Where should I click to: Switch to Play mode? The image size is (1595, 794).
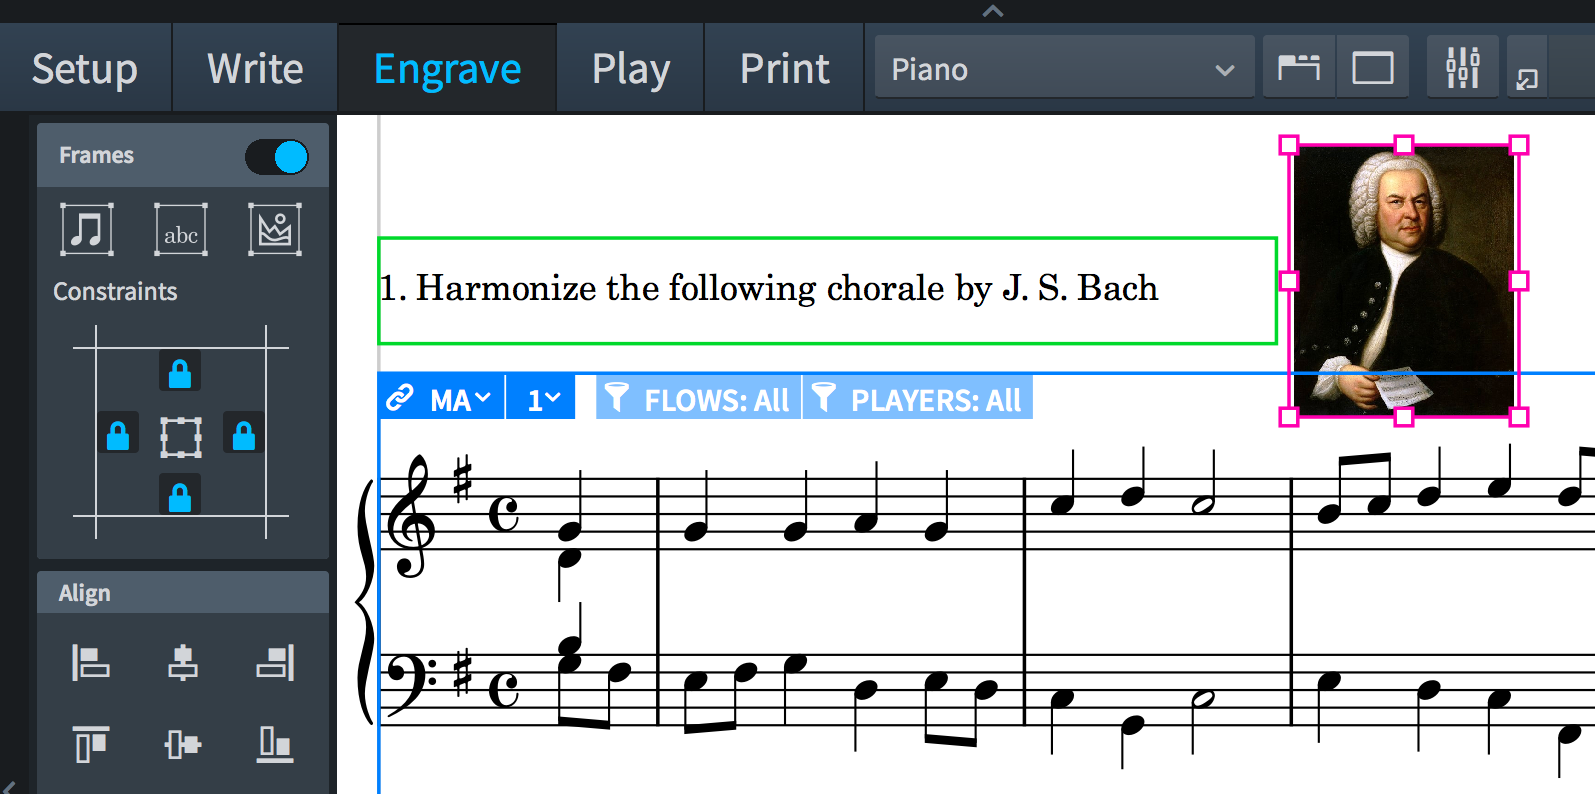(x=630, y=69)
